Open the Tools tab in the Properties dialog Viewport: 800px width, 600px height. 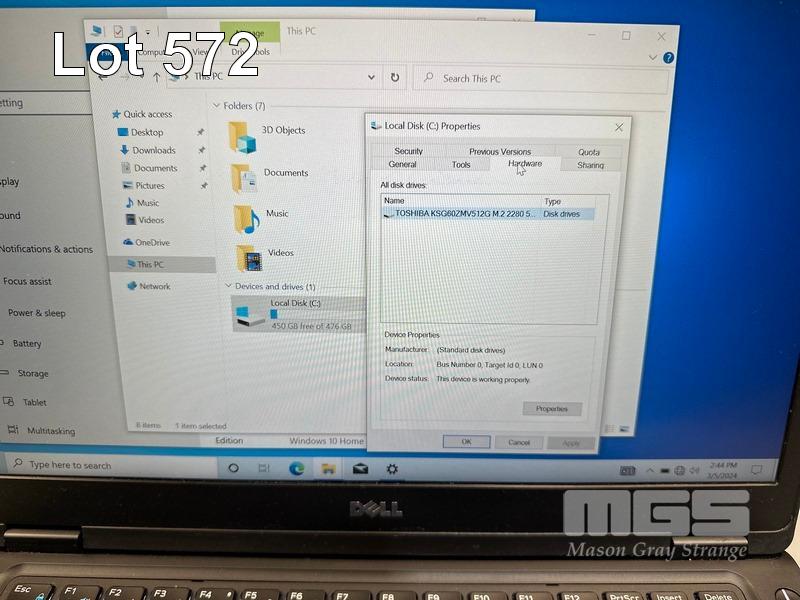460,165
